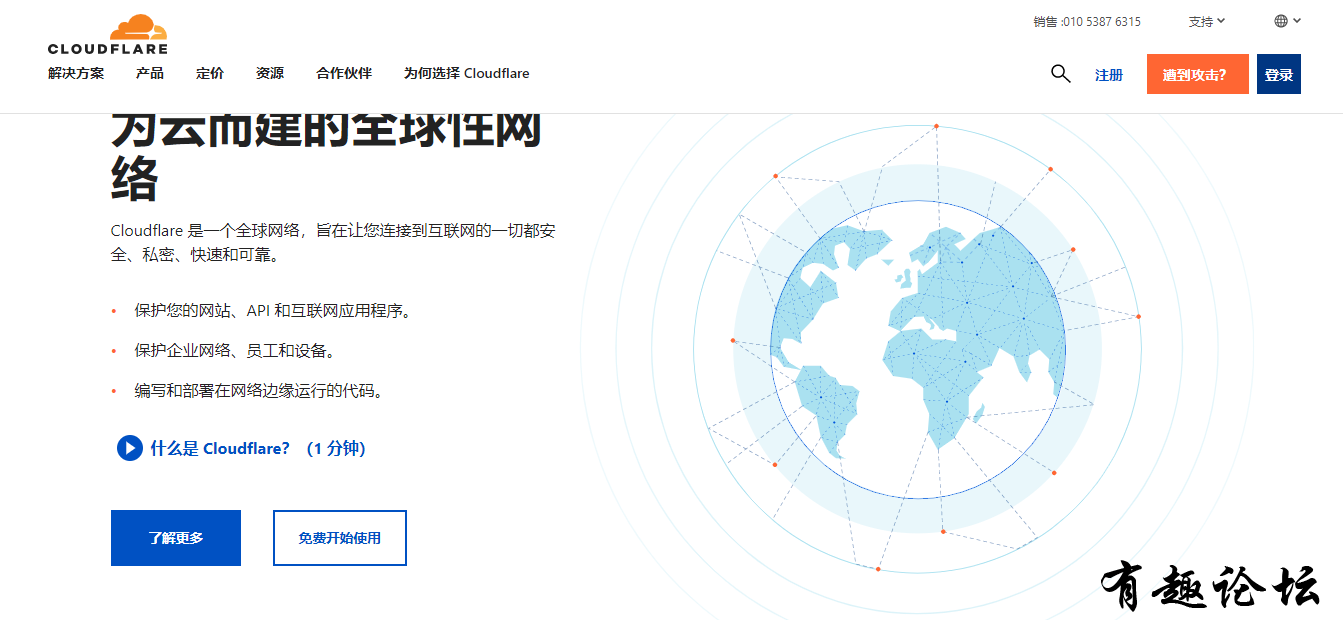This screenshot has width=1343, height=620.
Task: Click the 为云而建的全球性网络 heading
Action: click(326, 158)
